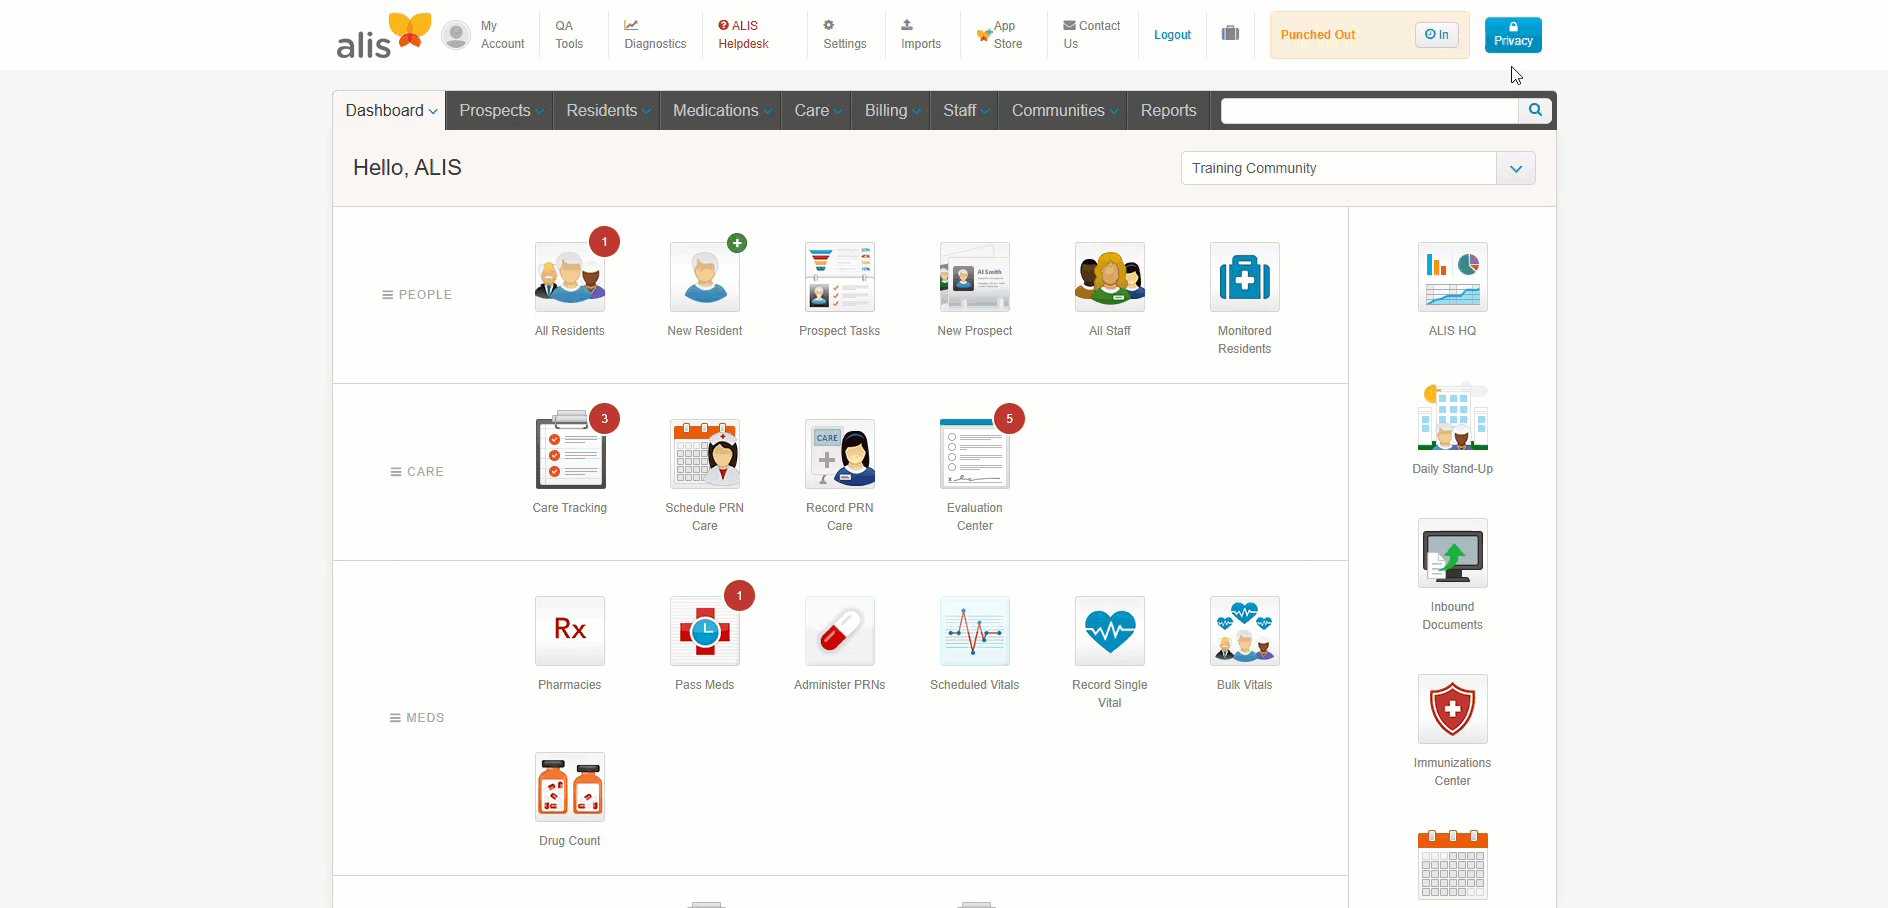Open the Pharmacies Rx icon

570,631
